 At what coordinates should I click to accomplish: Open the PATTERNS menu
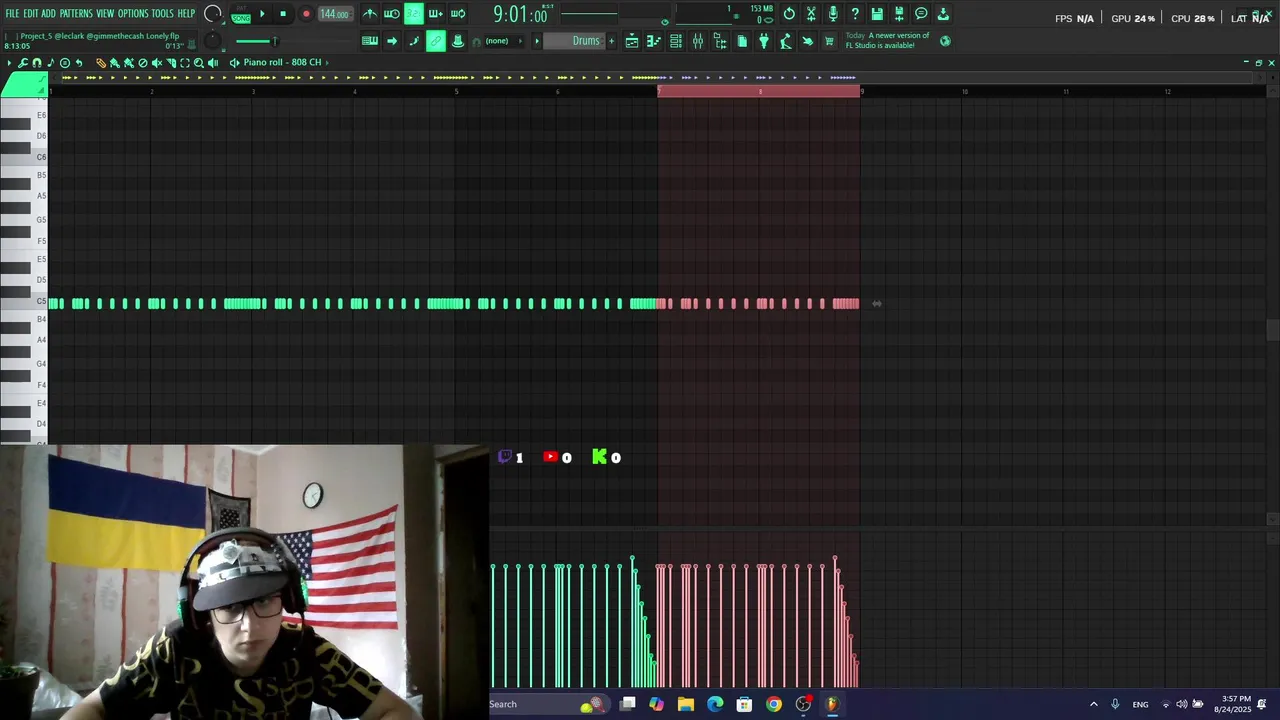pos(76,14)
